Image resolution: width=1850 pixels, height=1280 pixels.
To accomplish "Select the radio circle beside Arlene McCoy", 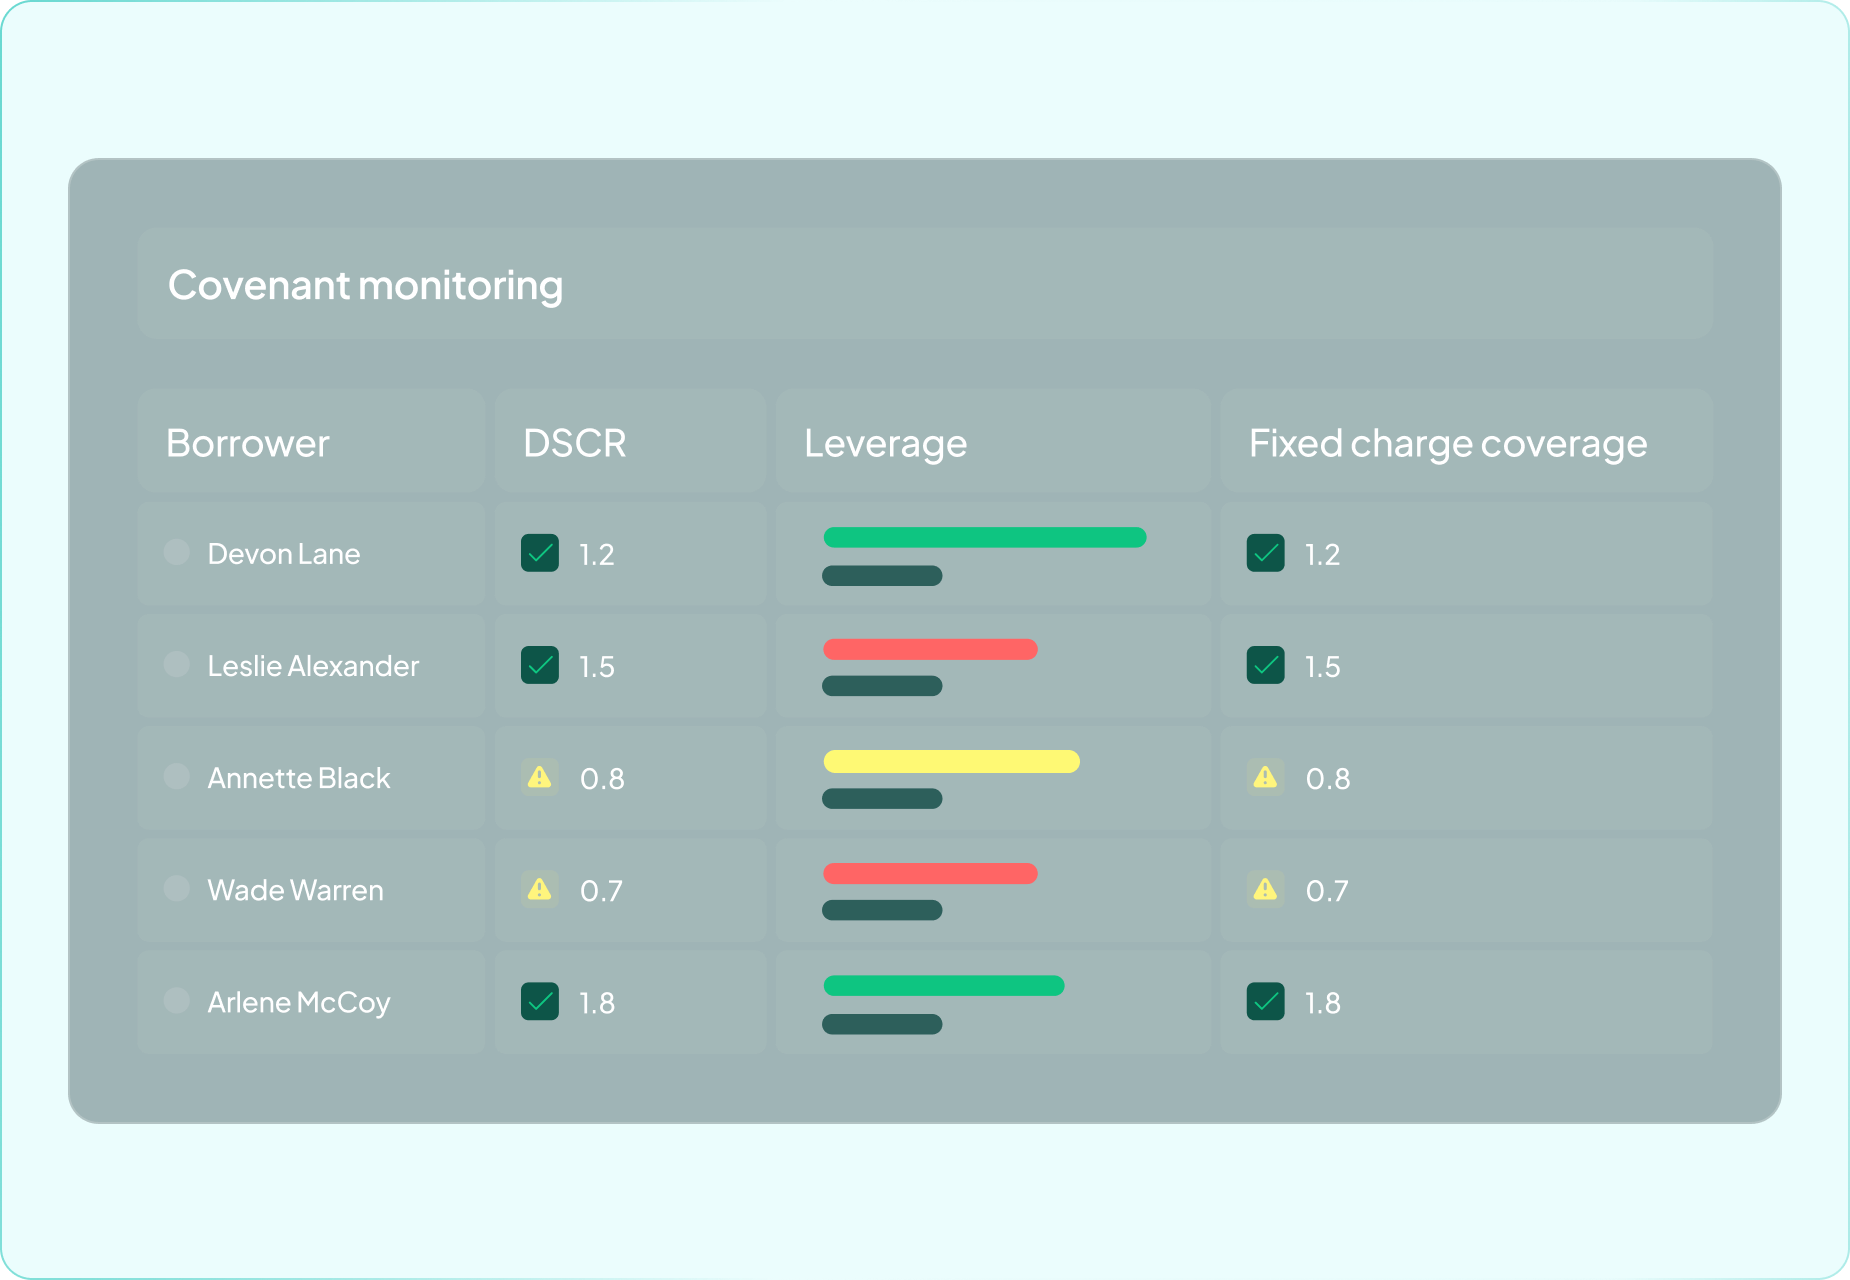I will click(x=177, y=1000).
